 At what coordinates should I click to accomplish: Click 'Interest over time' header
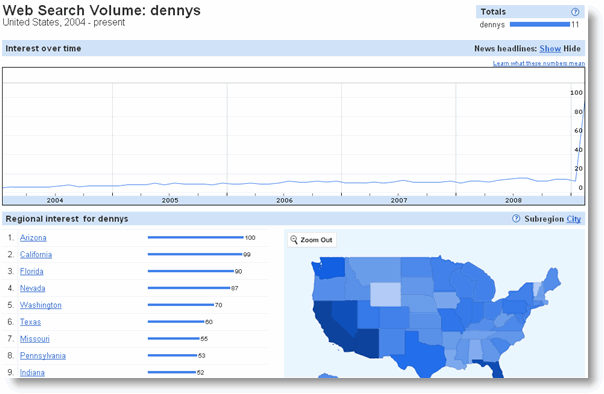43,49
